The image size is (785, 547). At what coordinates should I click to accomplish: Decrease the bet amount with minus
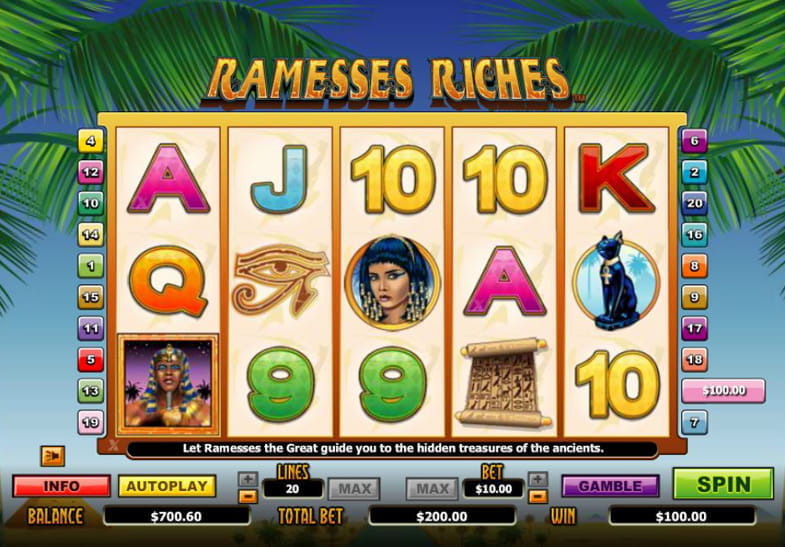click(538, 496)
